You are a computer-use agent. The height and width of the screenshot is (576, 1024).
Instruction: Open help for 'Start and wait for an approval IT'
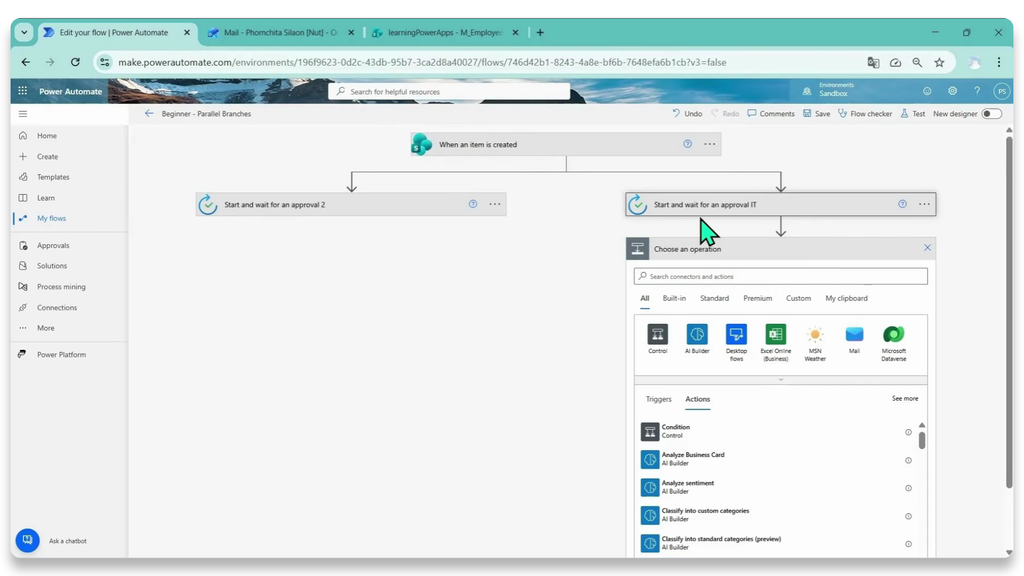[903, 204]
